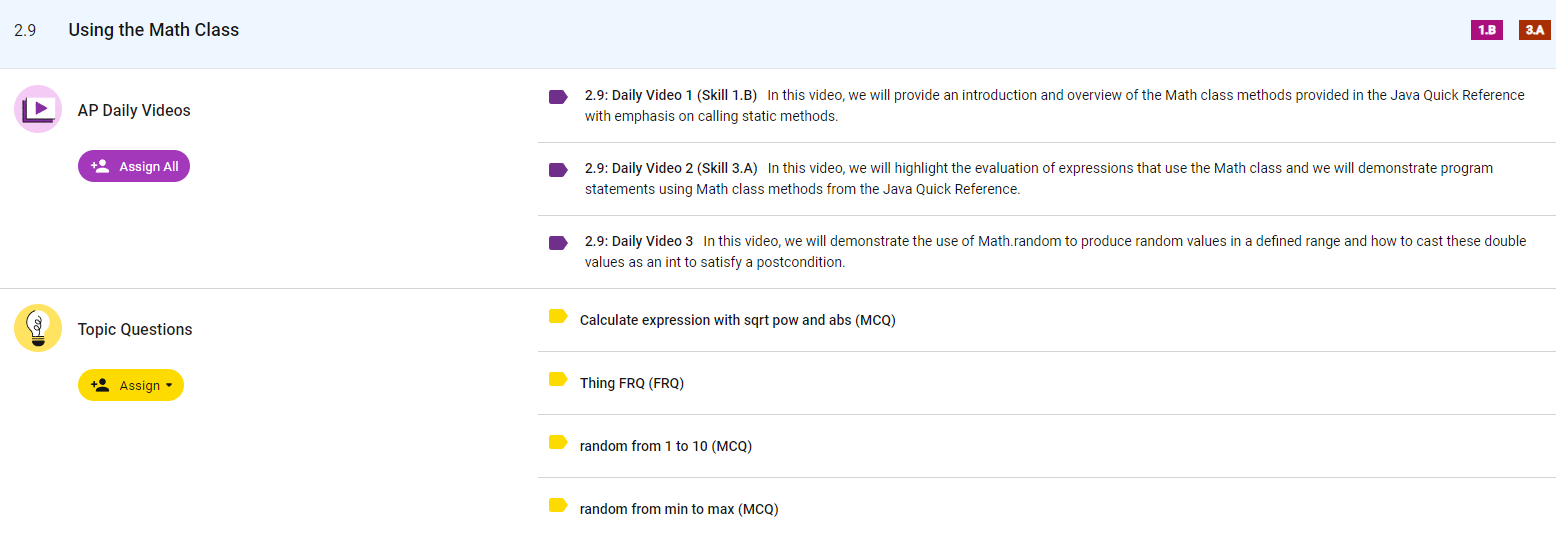Click purple tag icon beside Daily Video 1
The height and width of the screenshot is (534, 1556).
[x=558, y=97]
